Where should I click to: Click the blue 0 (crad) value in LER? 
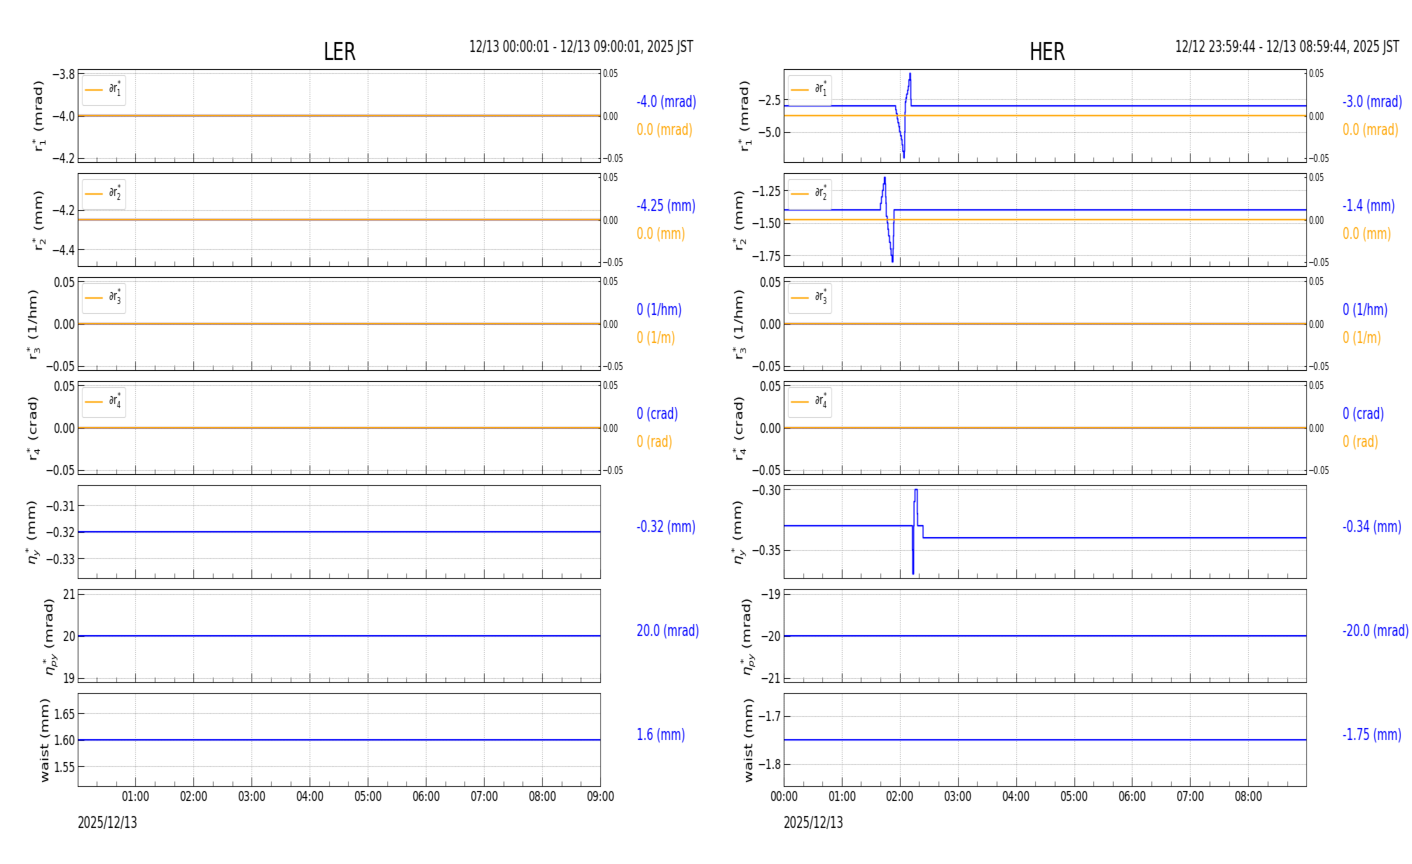(657, 414)
